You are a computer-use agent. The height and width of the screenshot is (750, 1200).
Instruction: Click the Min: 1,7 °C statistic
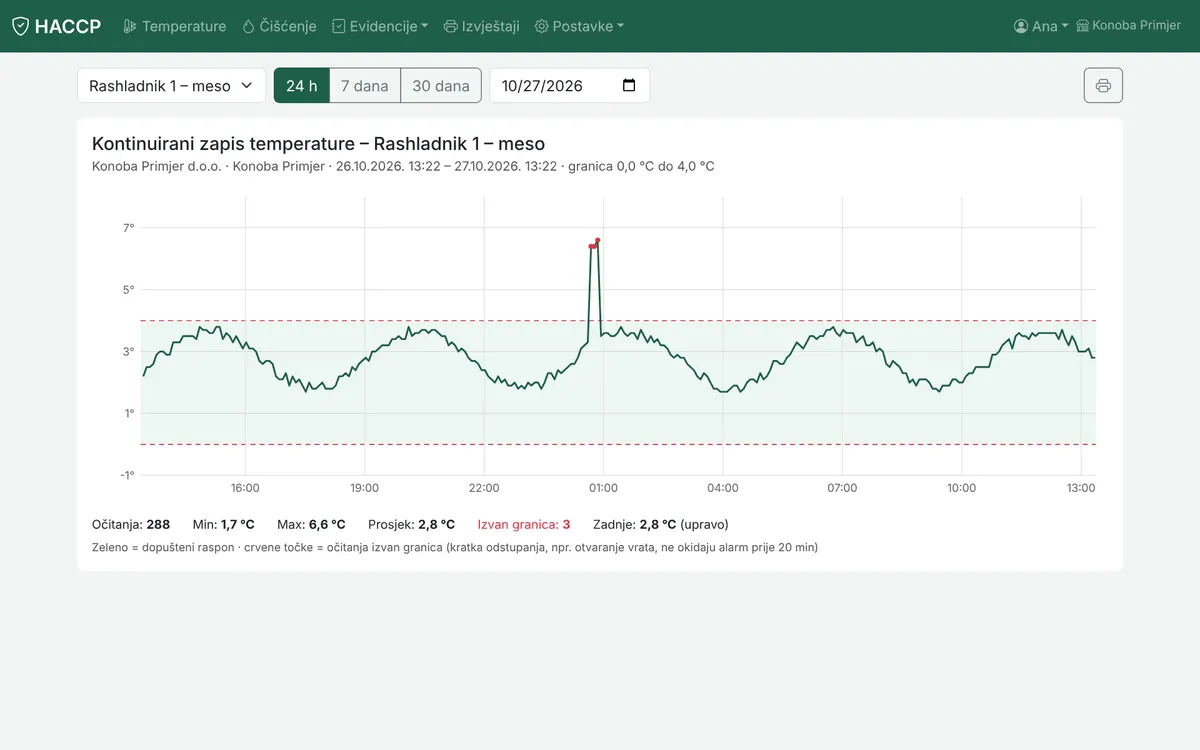(224, 524)
